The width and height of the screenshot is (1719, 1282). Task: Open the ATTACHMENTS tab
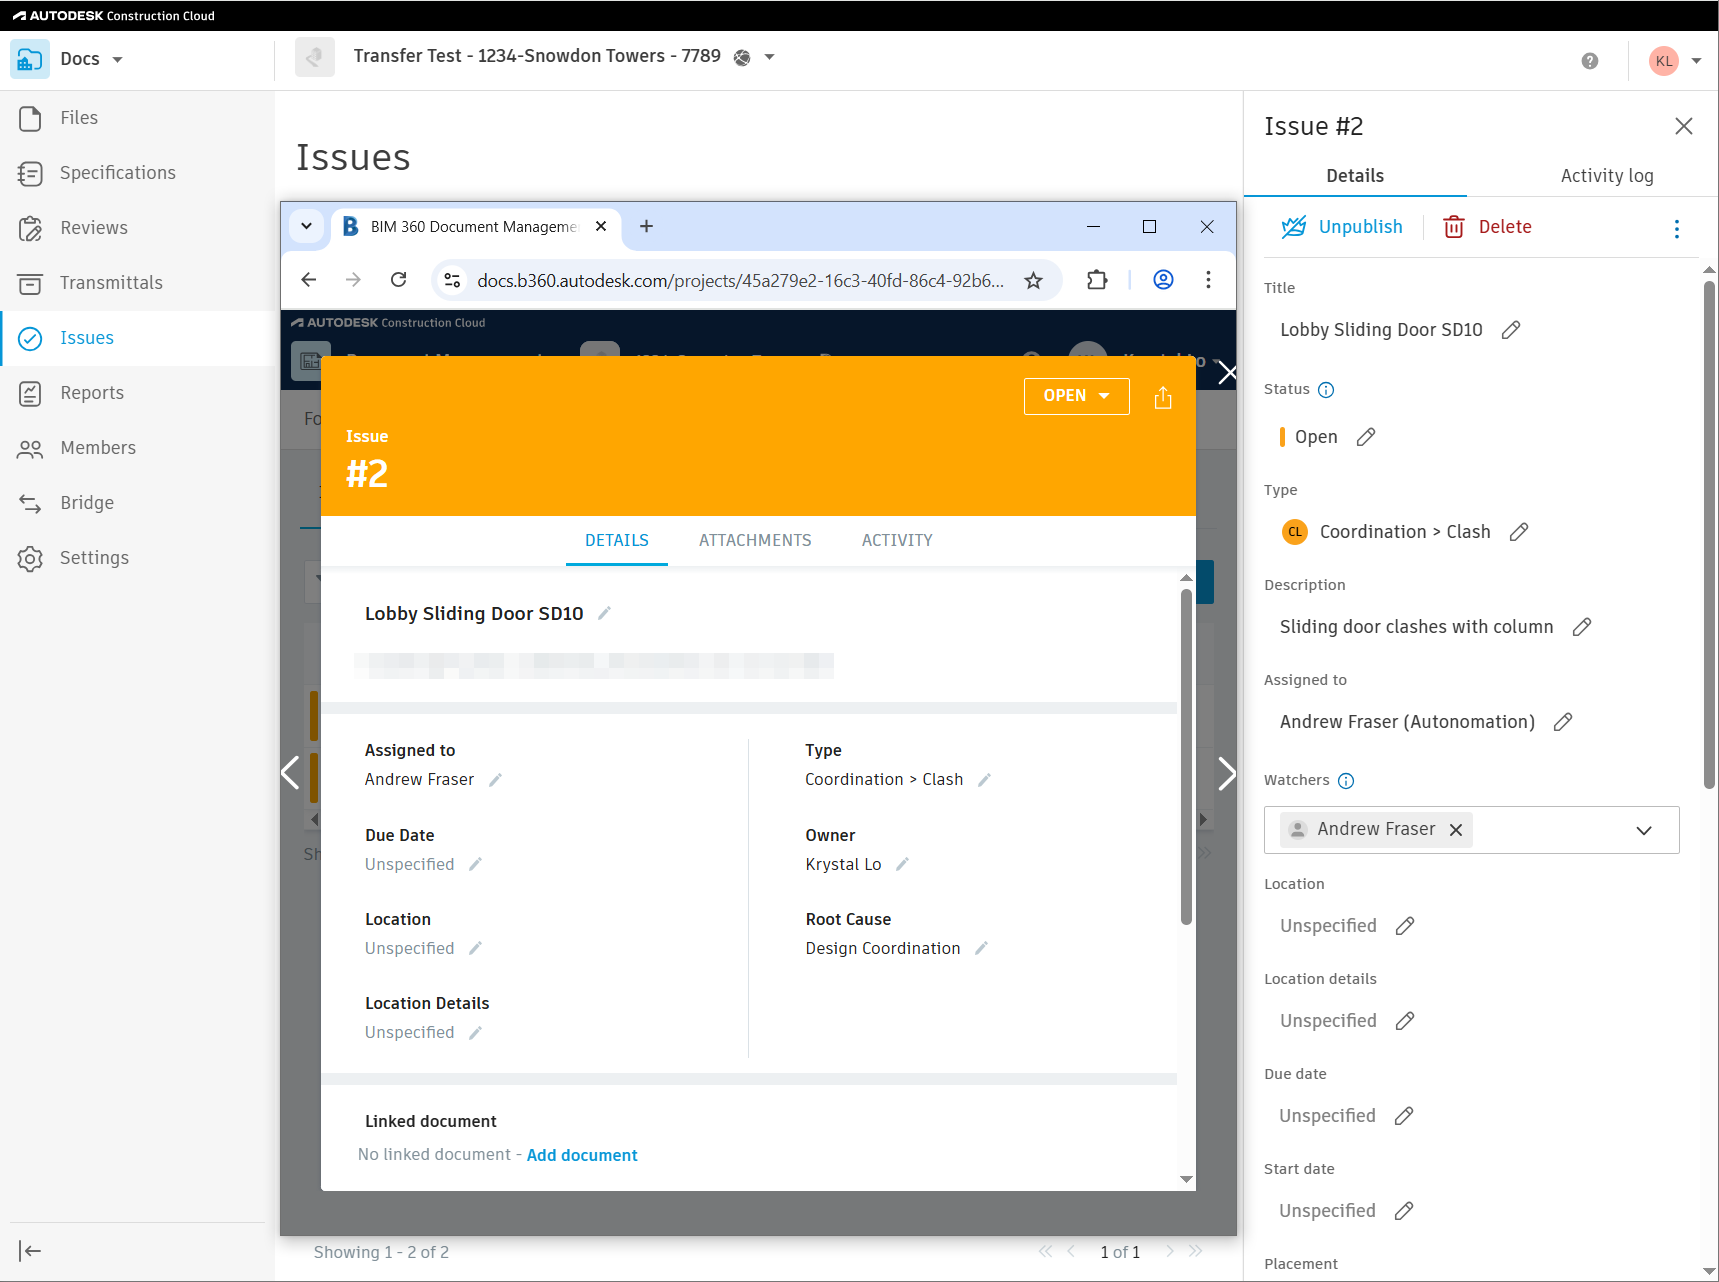pyautogui.click(x=755, y=541)
